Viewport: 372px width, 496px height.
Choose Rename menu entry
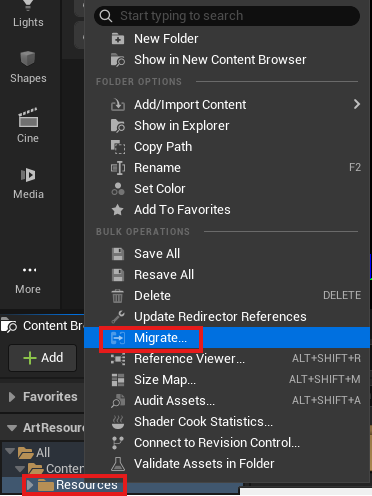point(227,168)
